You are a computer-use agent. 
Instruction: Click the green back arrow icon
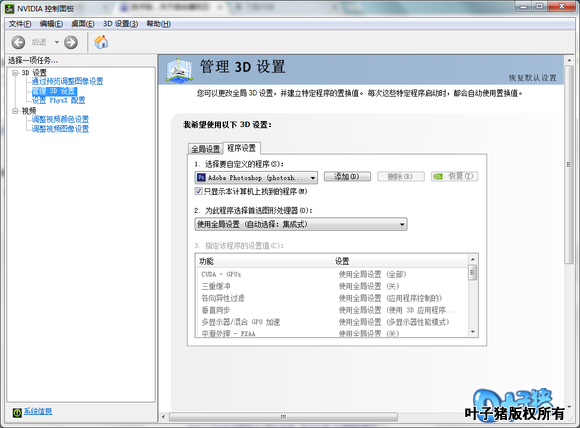coord(18,42)
